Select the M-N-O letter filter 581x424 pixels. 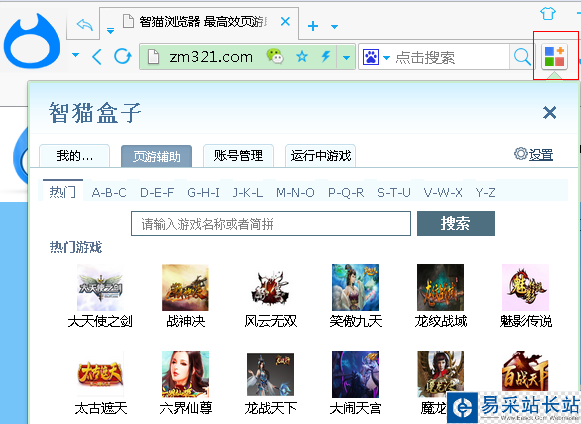pos(295,193)
